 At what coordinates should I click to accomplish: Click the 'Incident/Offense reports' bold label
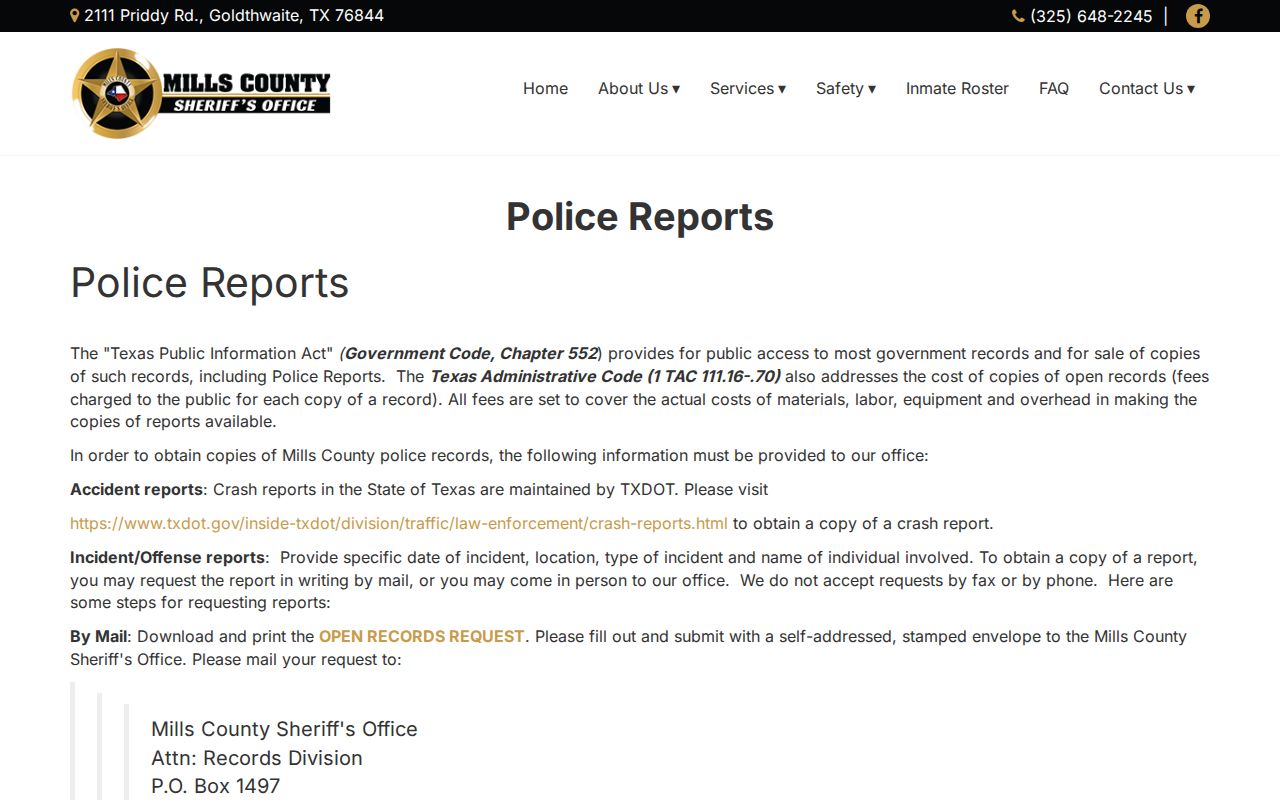click(168, 557)
